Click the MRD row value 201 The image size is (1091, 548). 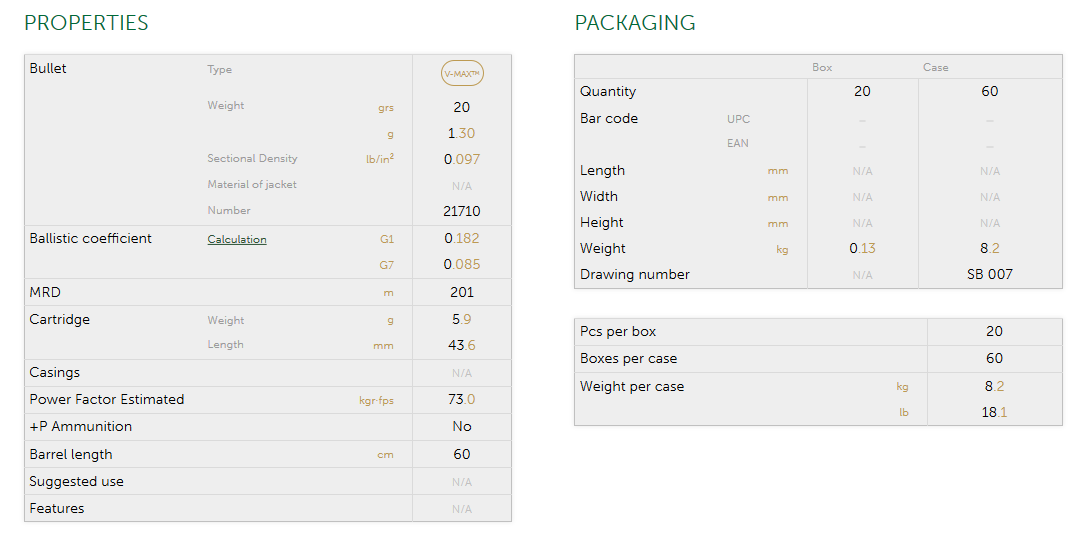tap(462, 293)
